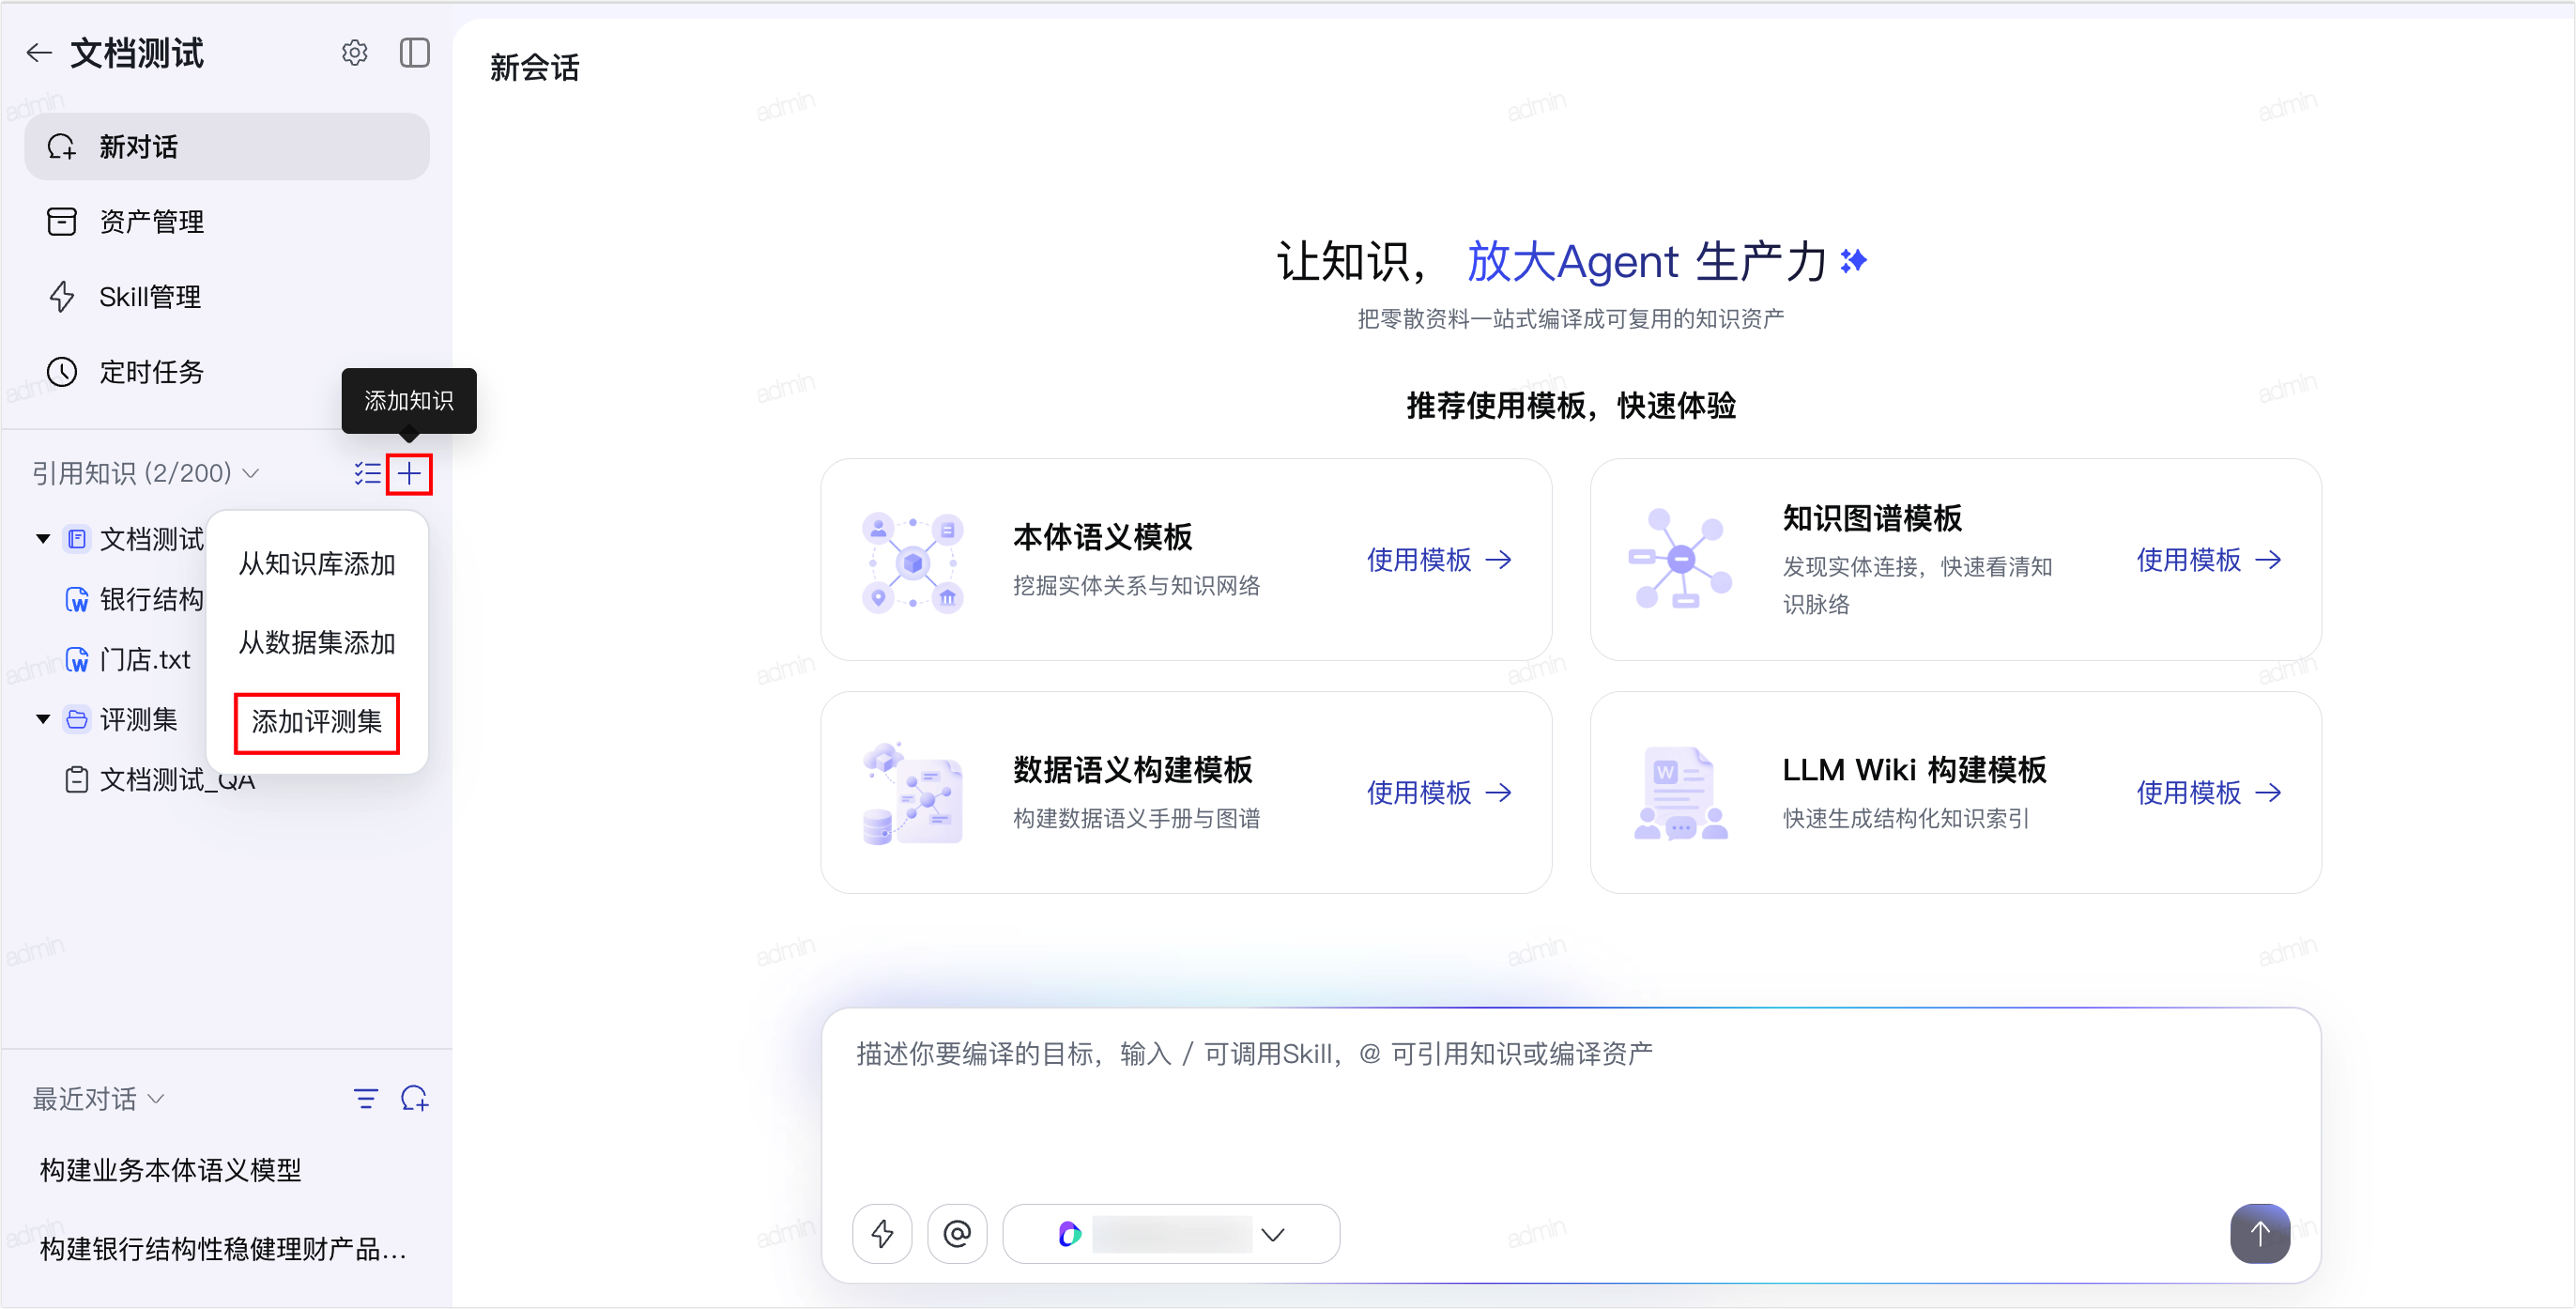
Task: Collapse the 文档测试 tree folder triangle
Action: (x=43, y=540)
